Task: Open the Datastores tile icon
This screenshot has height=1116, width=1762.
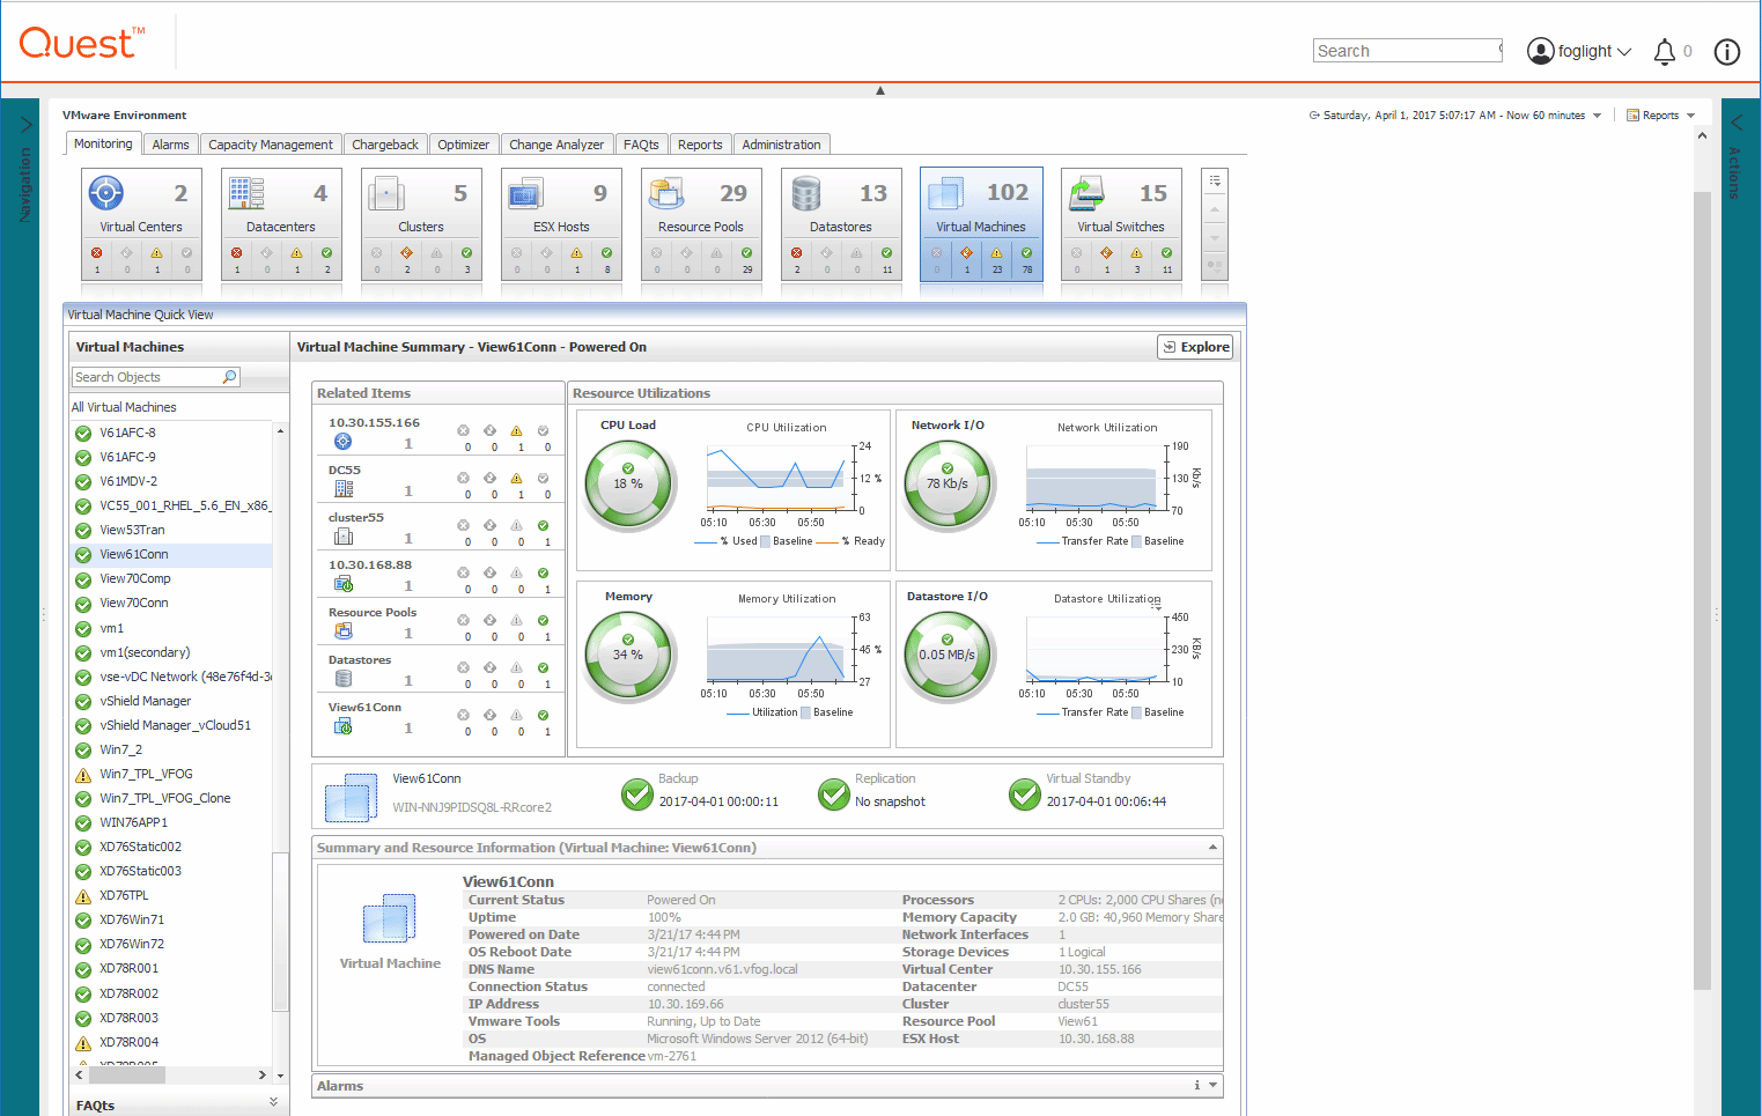Action: [x=806, y=192]
